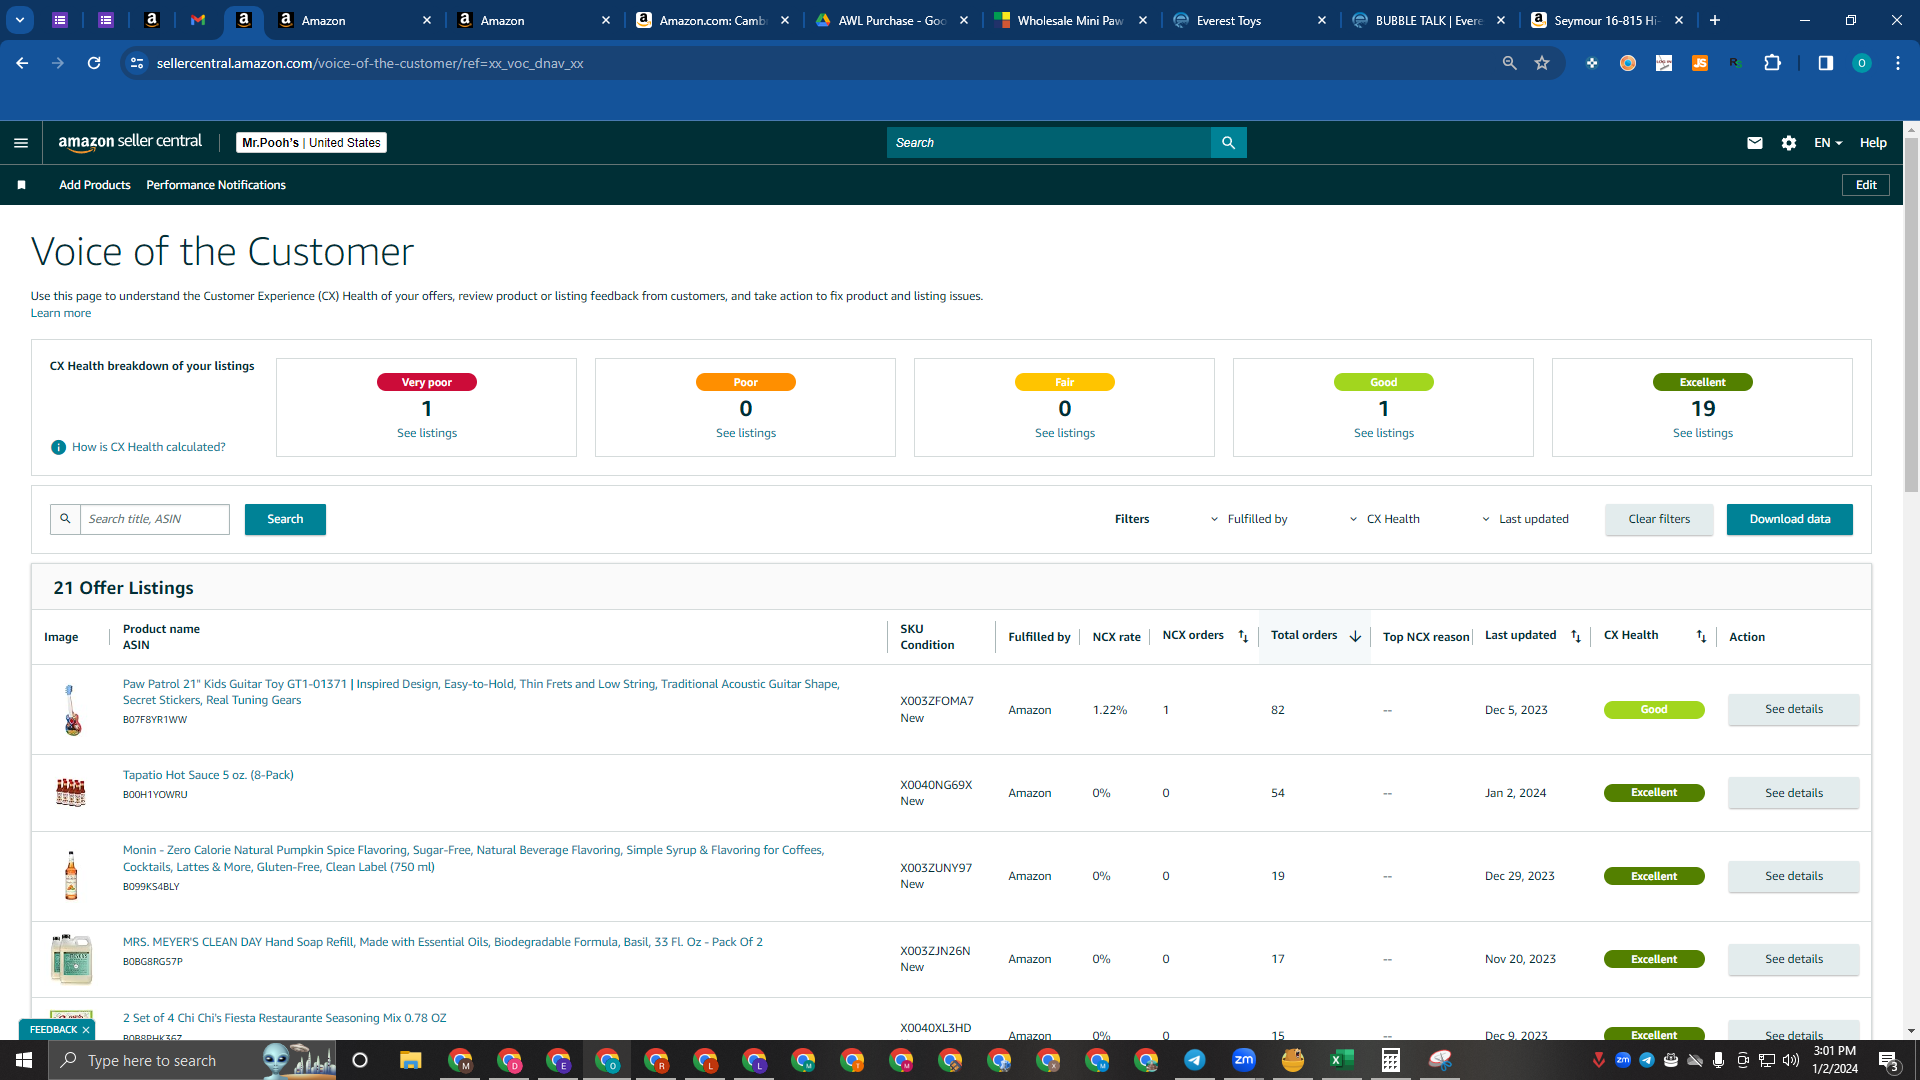Image resolution: width=1920 pixels, height=1080 pixels.
Task: See listings under Good
Action: point(1383,433)
